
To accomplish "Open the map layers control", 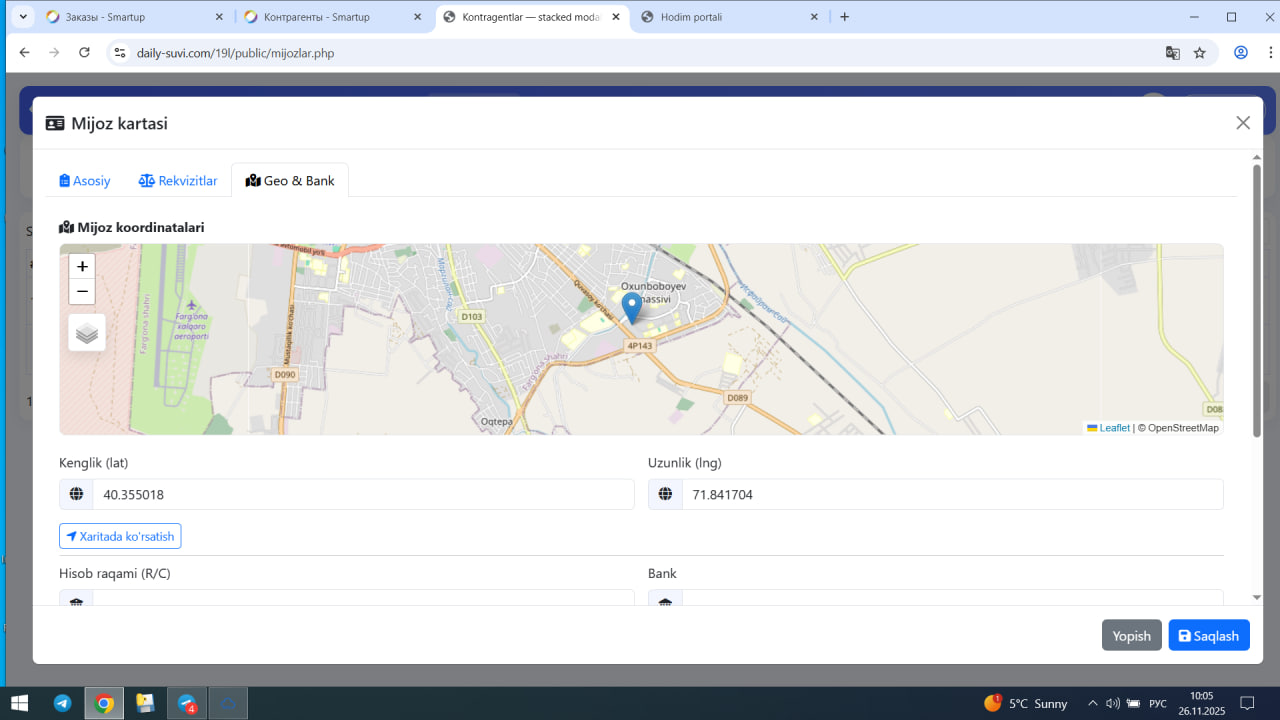I will click(87, 333).
